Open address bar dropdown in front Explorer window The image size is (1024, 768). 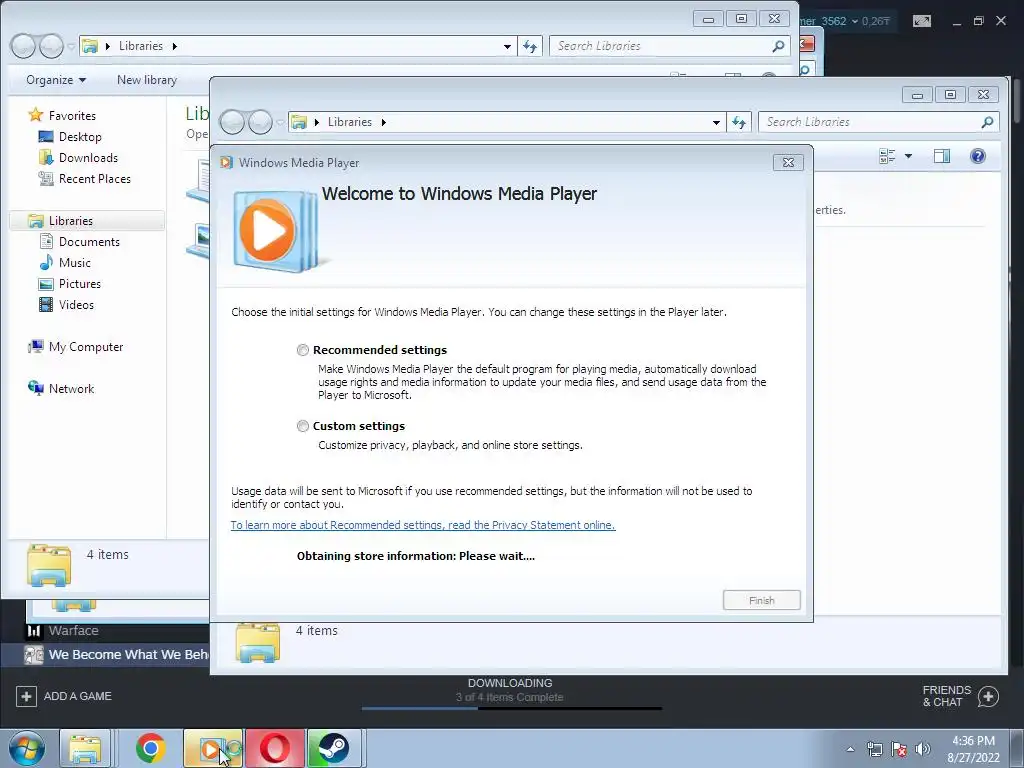pos(716,122)
